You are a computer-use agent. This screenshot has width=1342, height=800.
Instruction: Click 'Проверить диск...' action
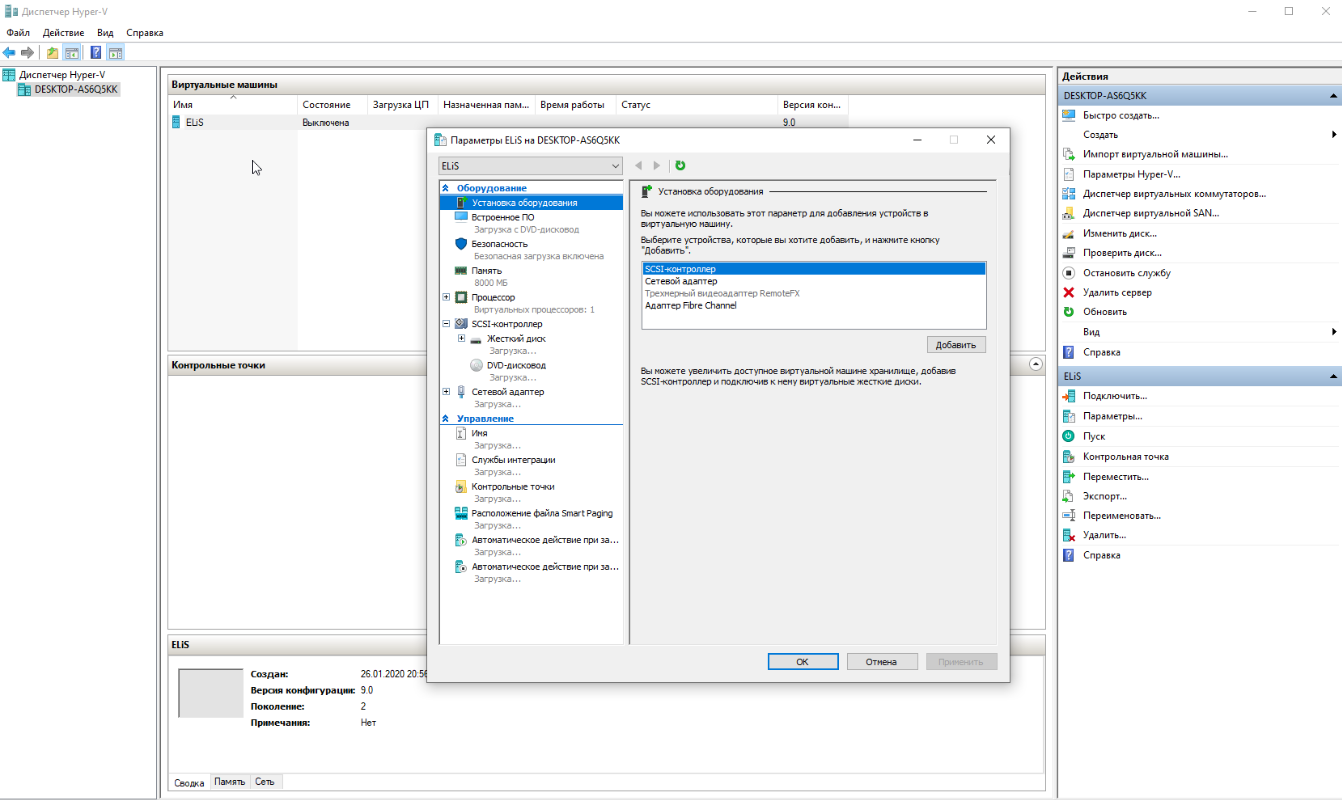pyautogui.click(x=1122, y=253)
